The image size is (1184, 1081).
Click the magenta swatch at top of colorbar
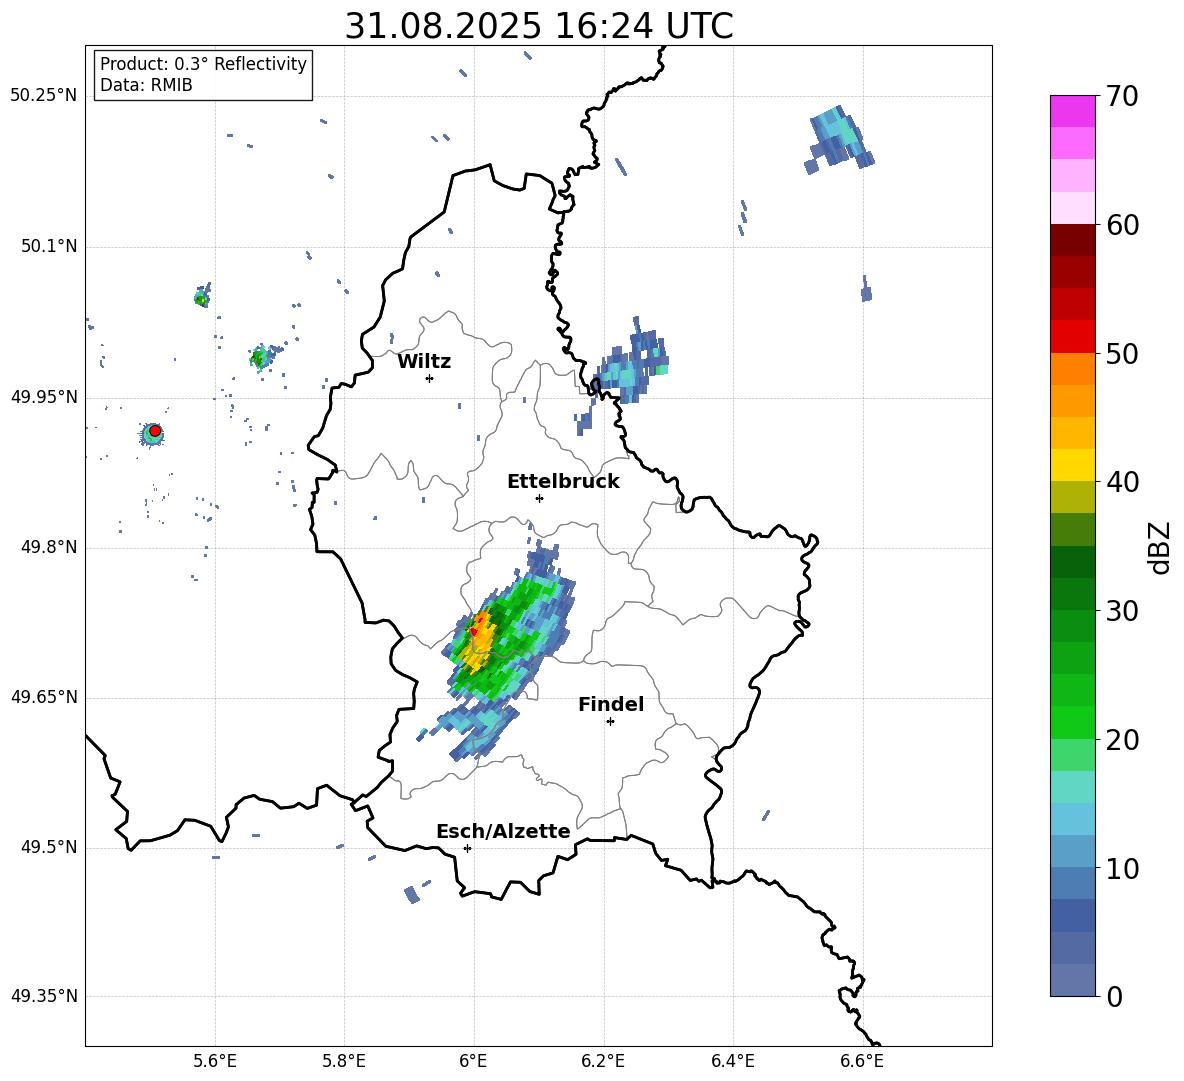(1072, 111)
